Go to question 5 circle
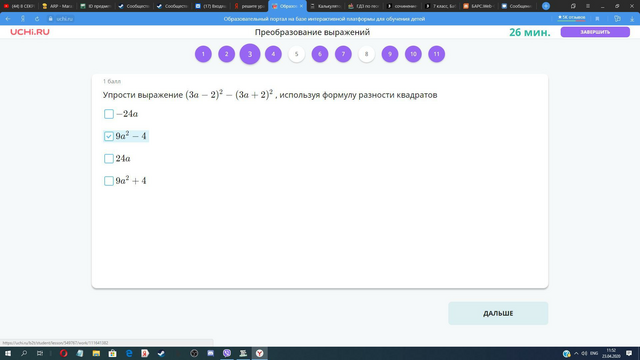The height and width of the screenshot is (360, 640). tap(297, 54)
